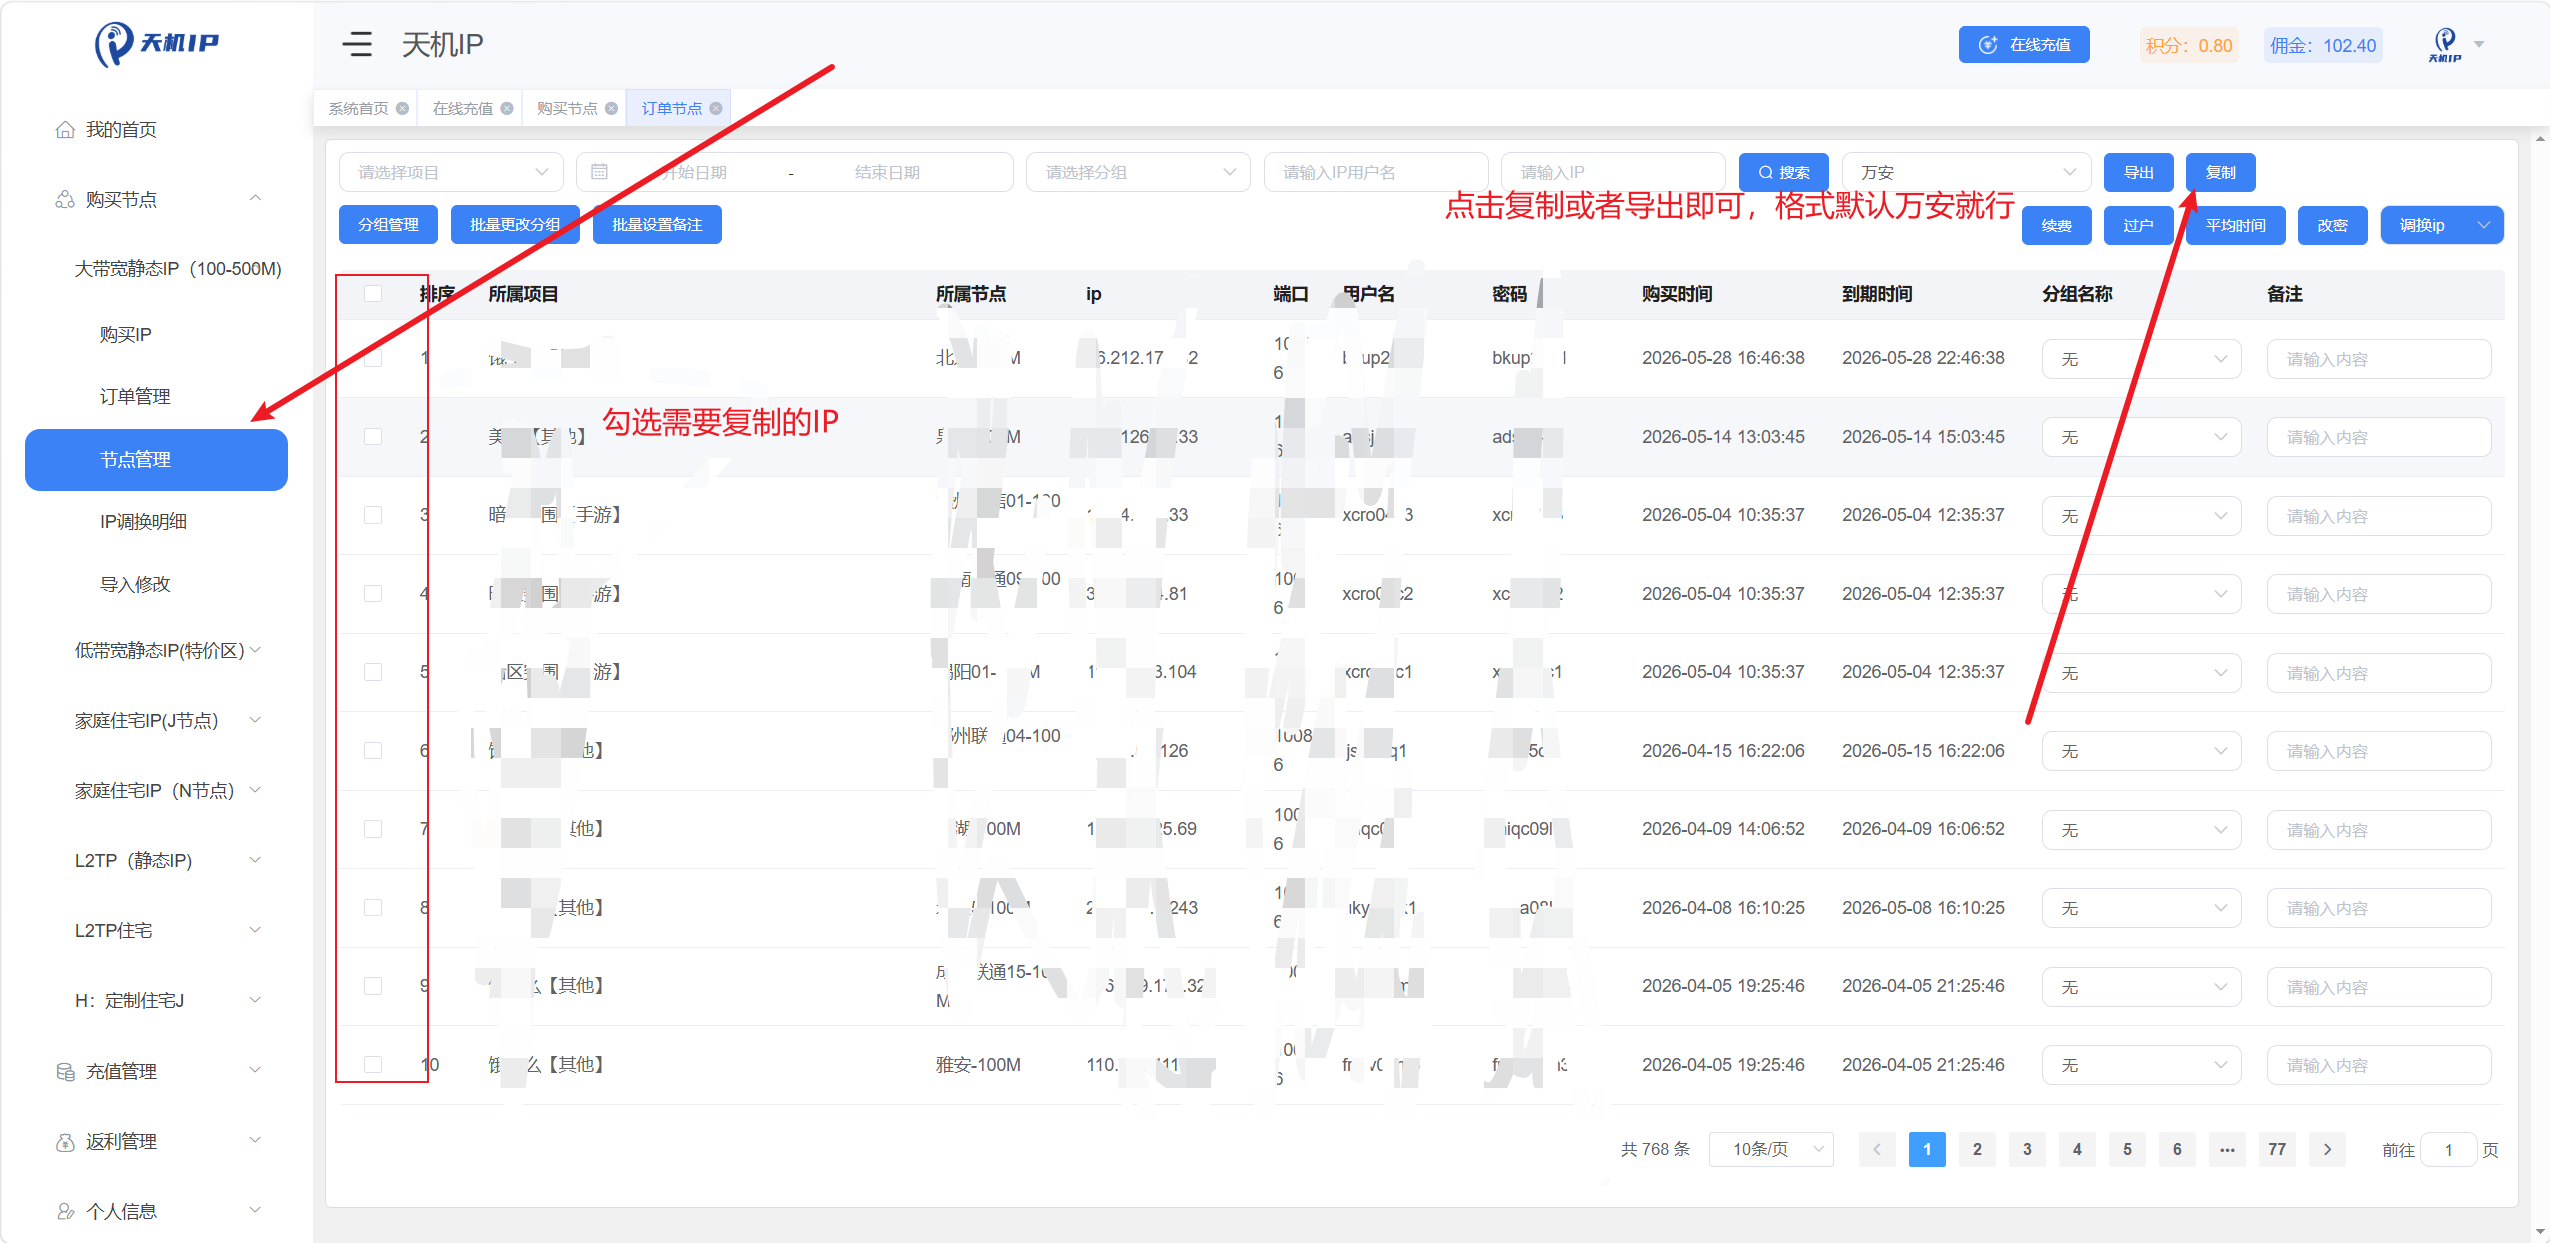The image size is (2550, 1243).
Task: Check the checkbox for row 2
Action: [x=373, y=437]
